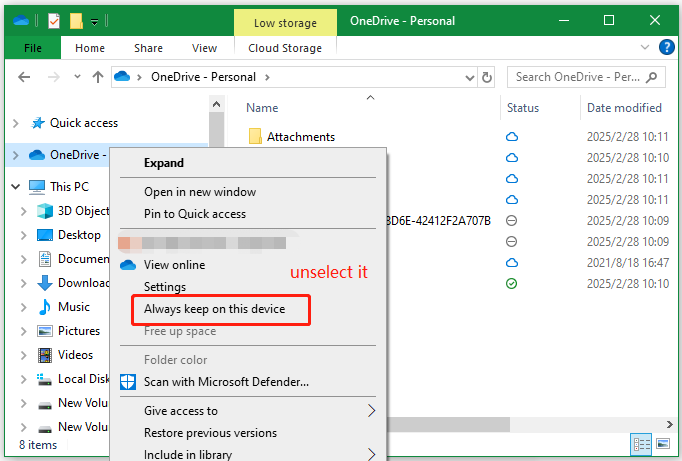Select This PC in navigation pane

(69, 187)
